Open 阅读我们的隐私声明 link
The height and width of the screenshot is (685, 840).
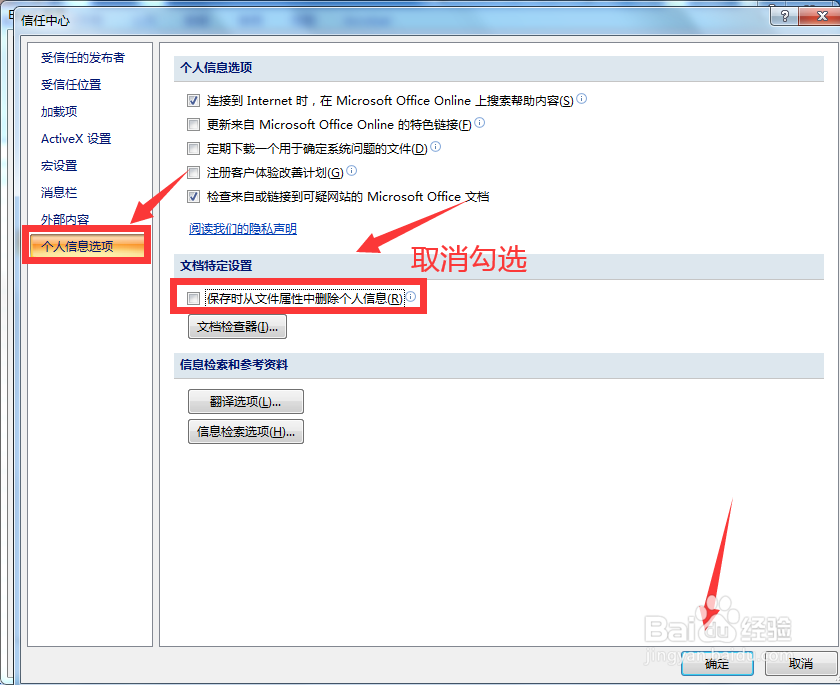tap(243, 229)
